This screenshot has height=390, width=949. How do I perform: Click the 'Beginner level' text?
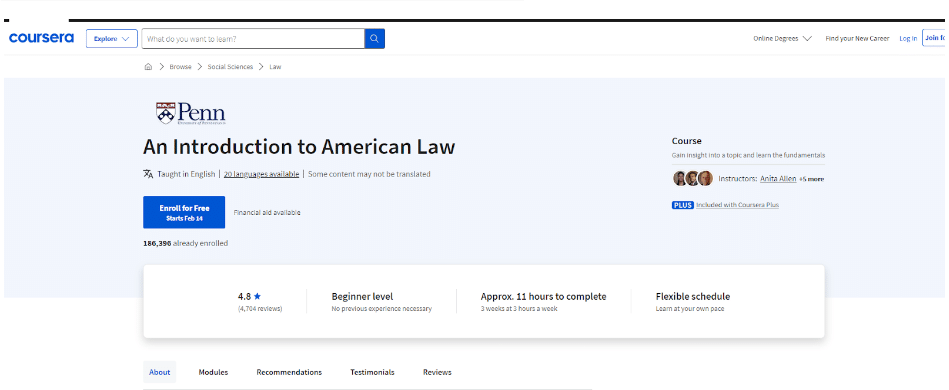pyautogui.click(x=363, y=297)
